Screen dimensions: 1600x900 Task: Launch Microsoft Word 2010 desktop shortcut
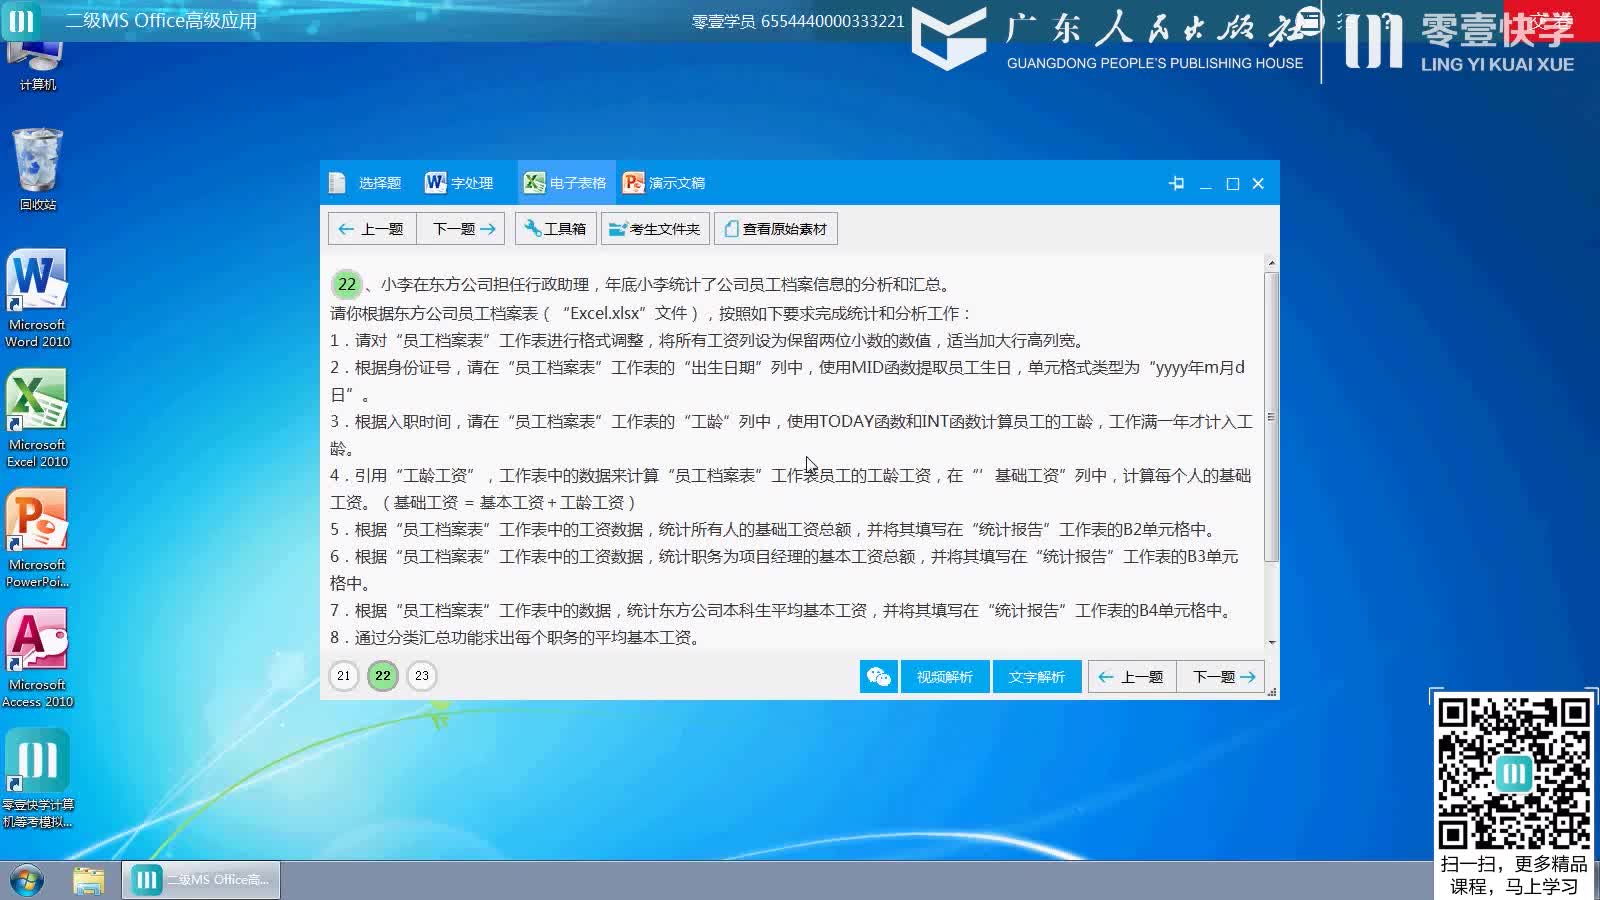tap(37, 299)
